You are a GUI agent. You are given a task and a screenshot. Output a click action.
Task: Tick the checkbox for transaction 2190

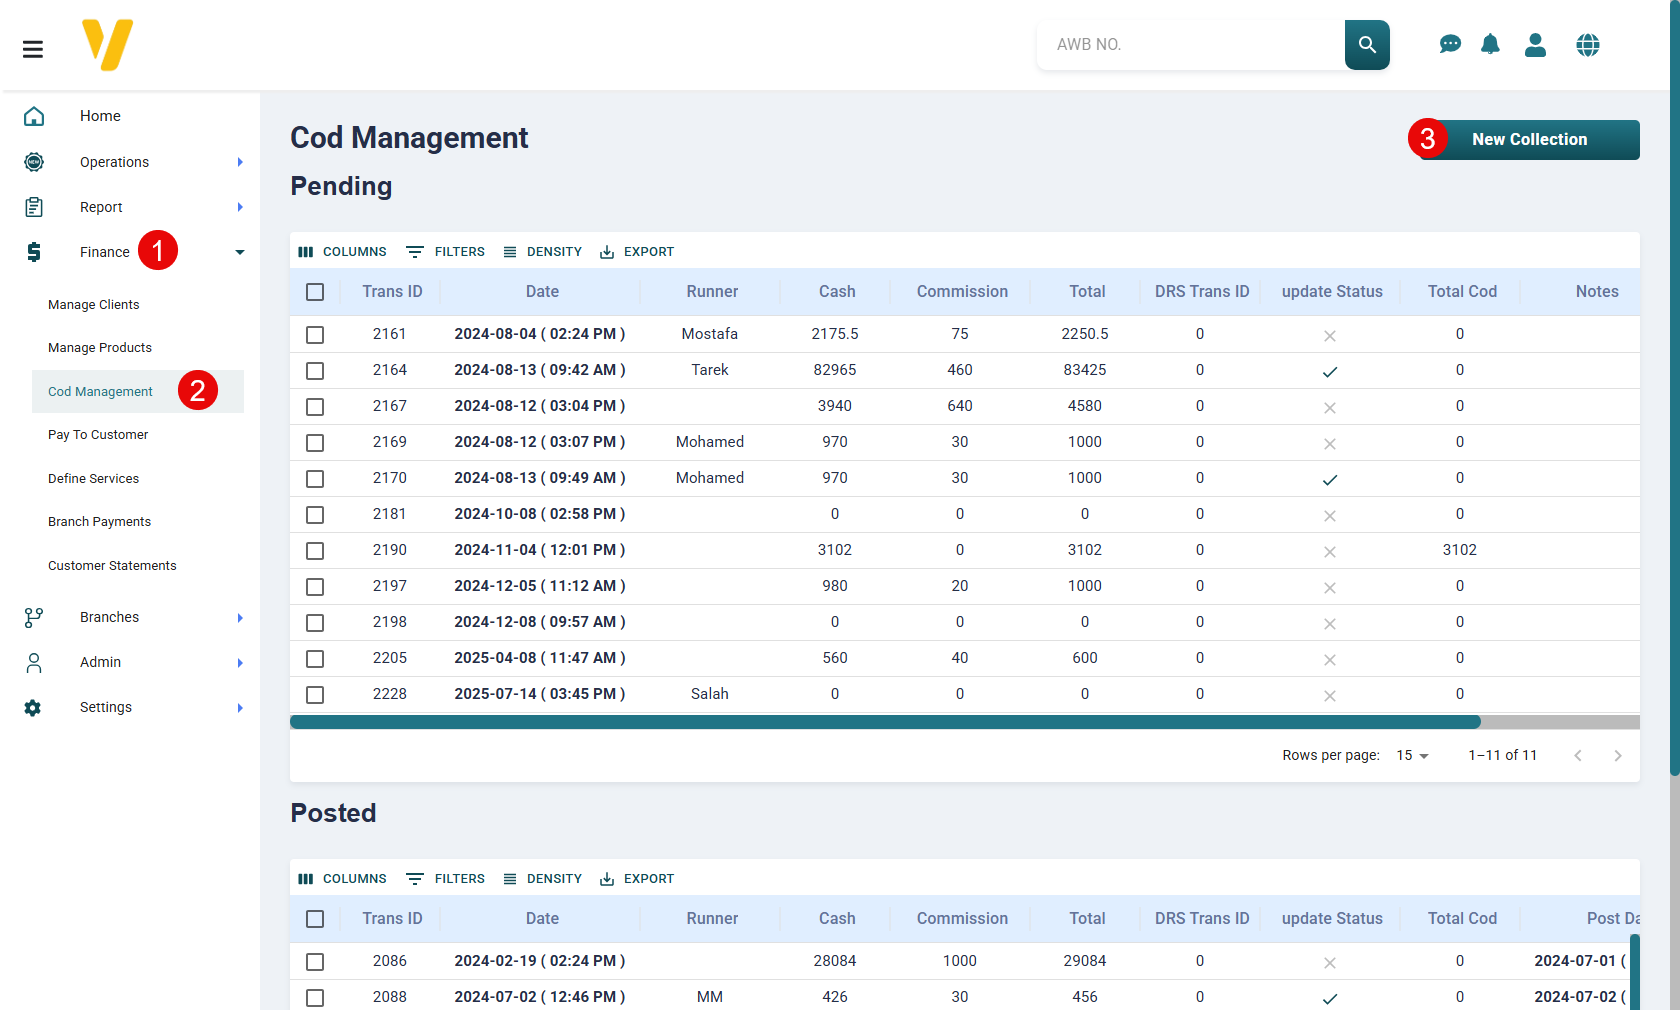pos(315,551)
